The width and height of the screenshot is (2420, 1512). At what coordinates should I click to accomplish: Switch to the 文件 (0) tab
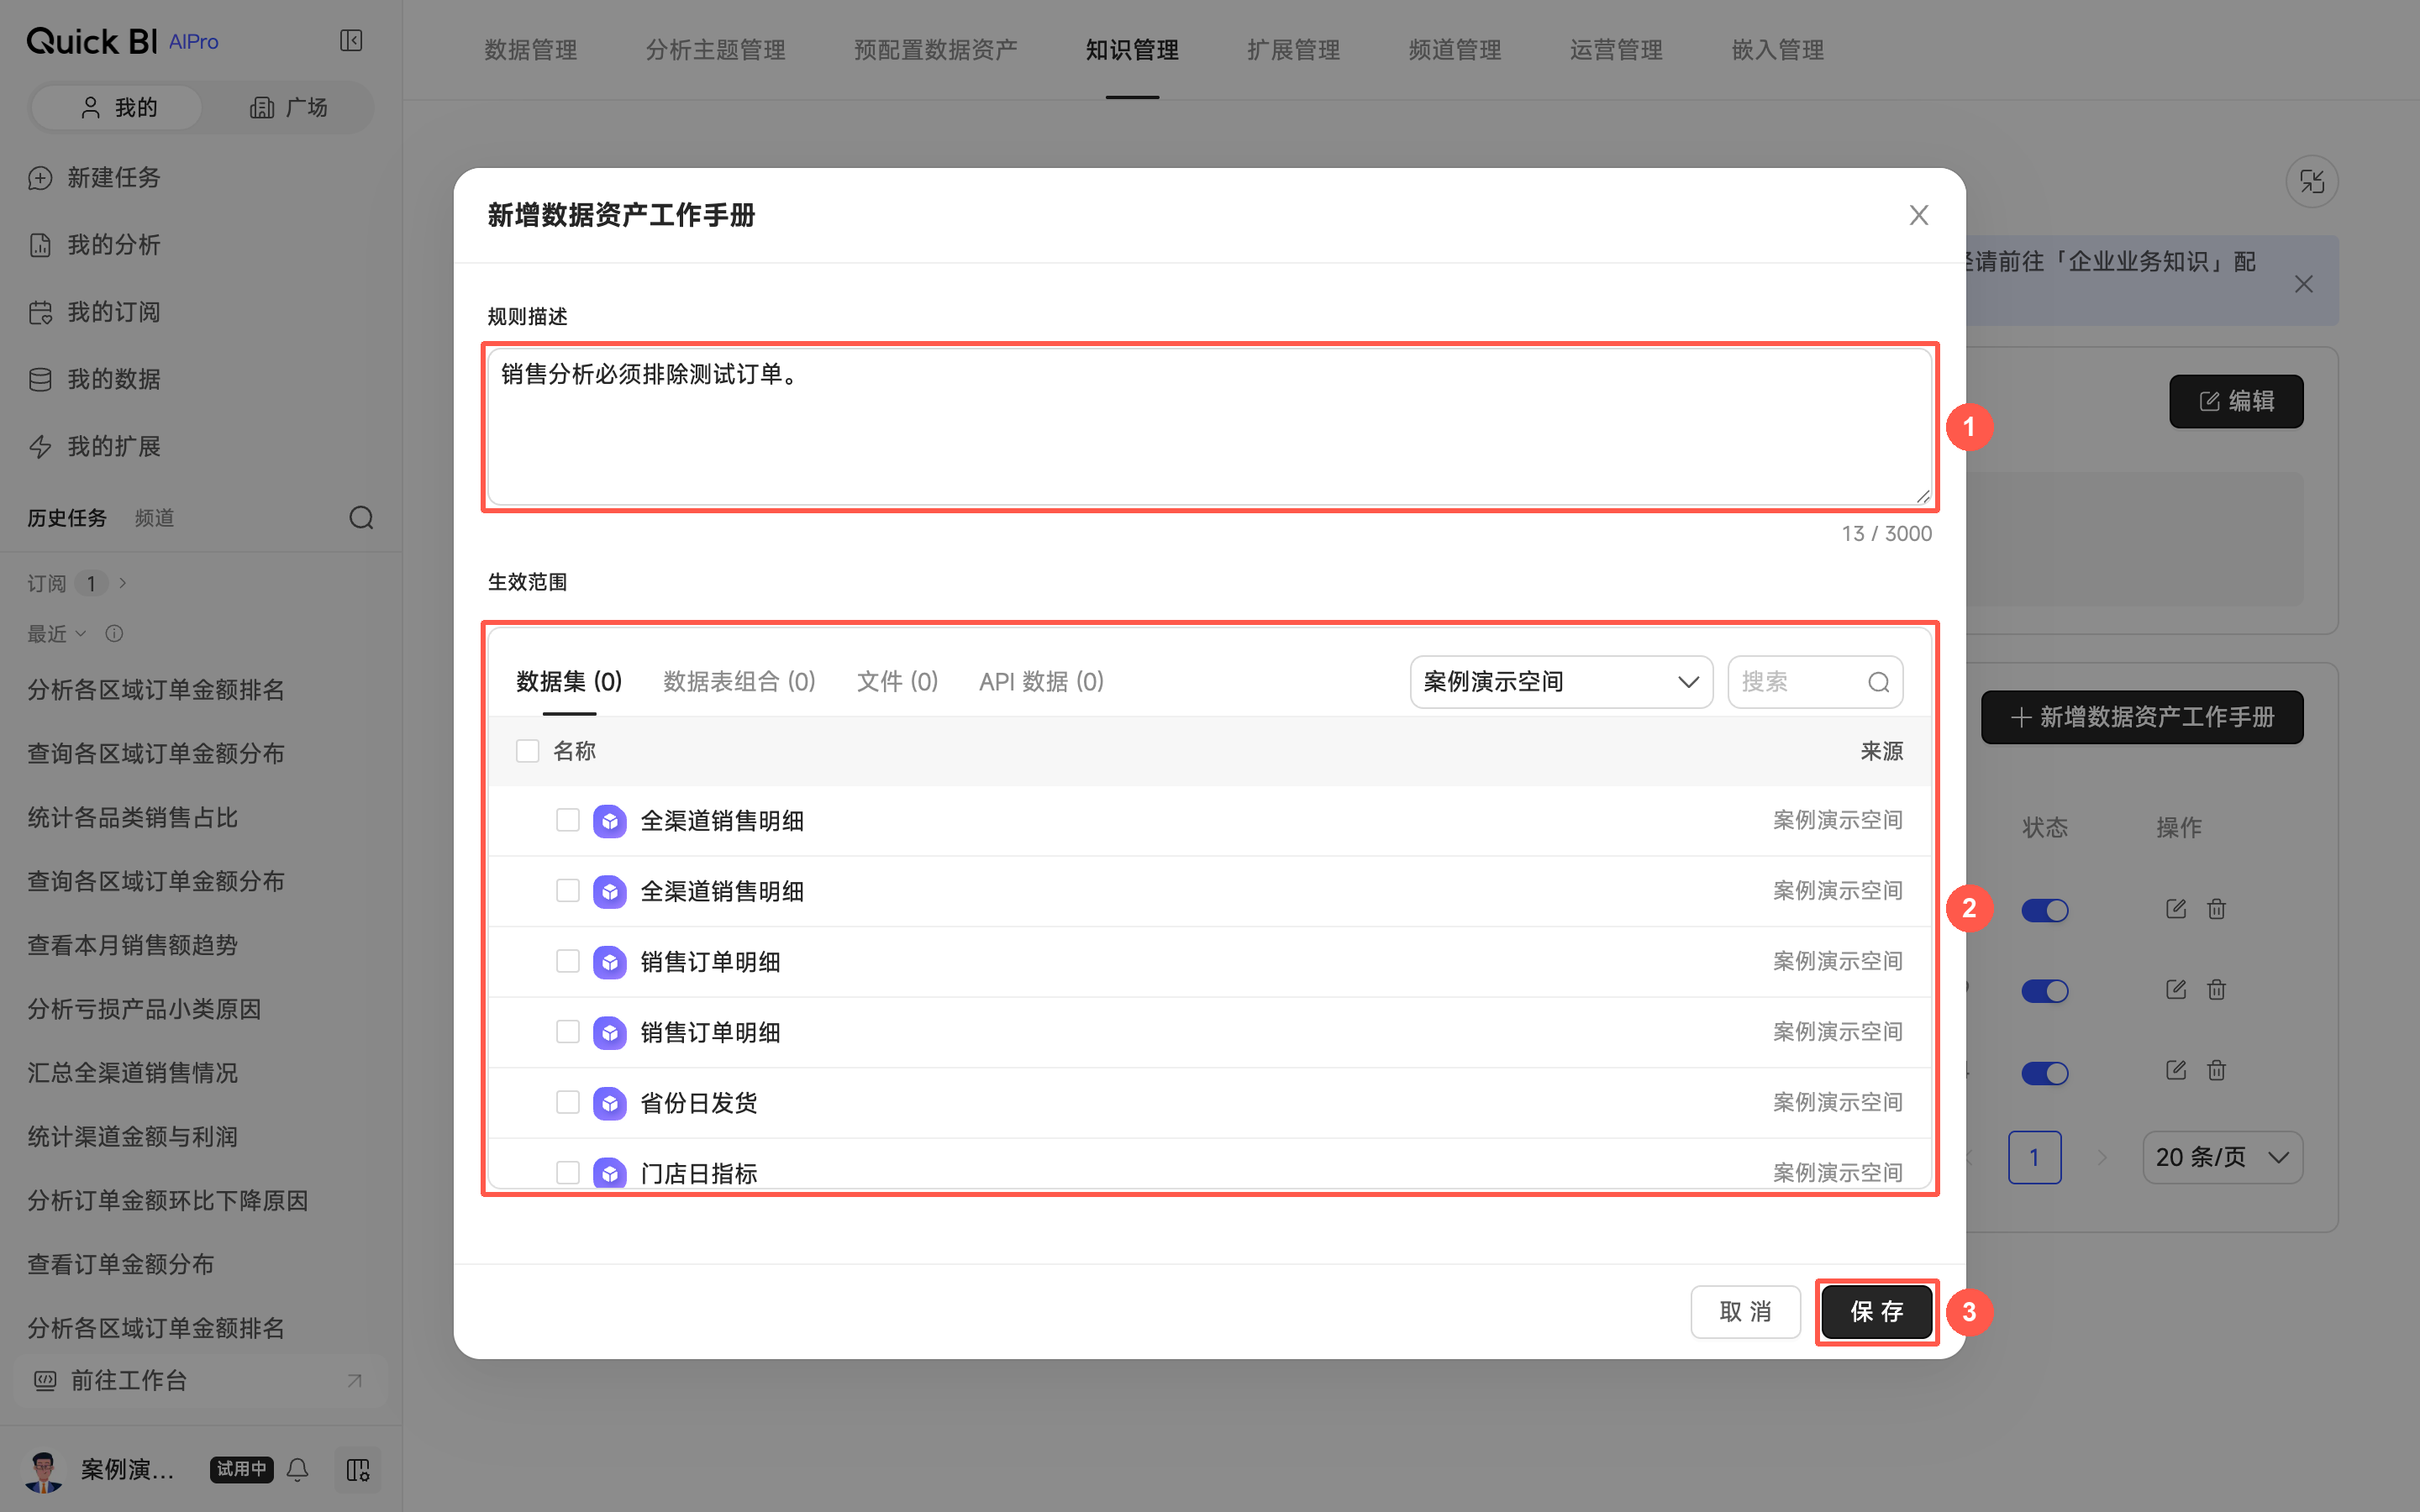click(x=897, y=682)
